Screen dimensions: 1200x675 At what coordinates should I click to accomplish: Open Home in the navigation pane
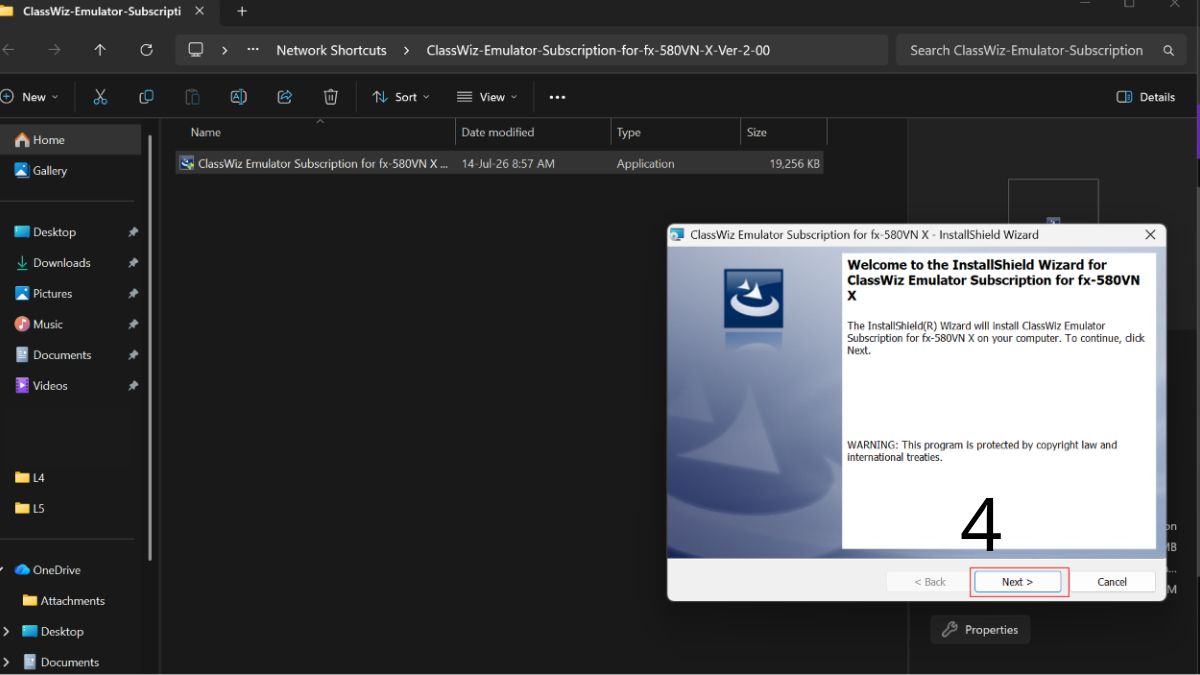coord(70,140)
